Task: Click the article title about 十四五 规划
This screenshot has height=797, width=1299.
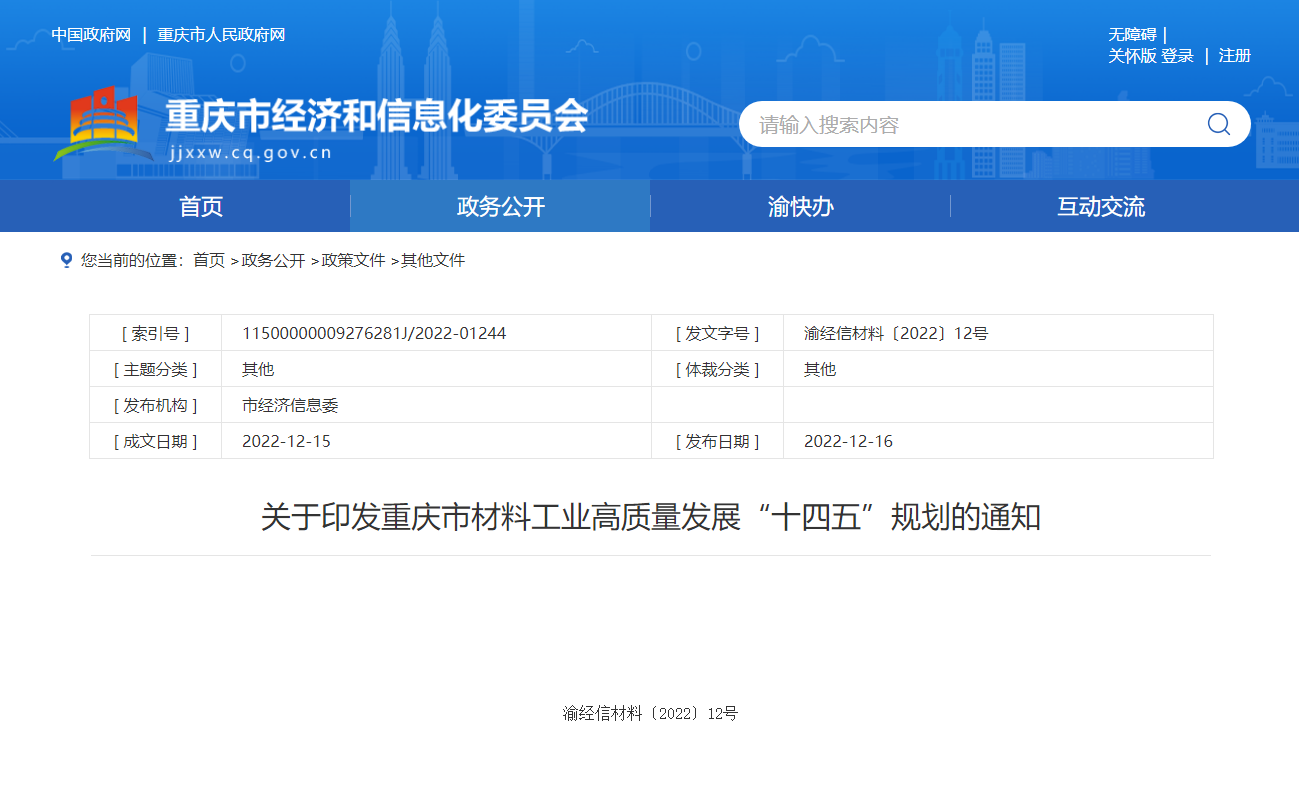Action: click(x=650, y=518)
